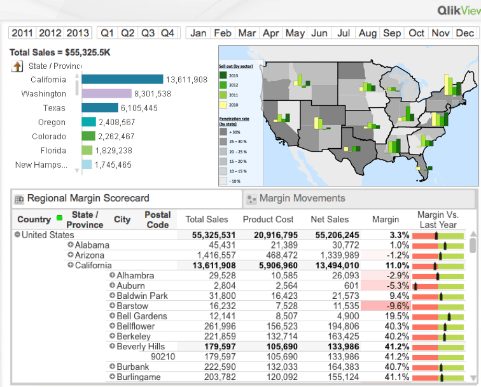Choose the Mar month filter

point(247,33)
